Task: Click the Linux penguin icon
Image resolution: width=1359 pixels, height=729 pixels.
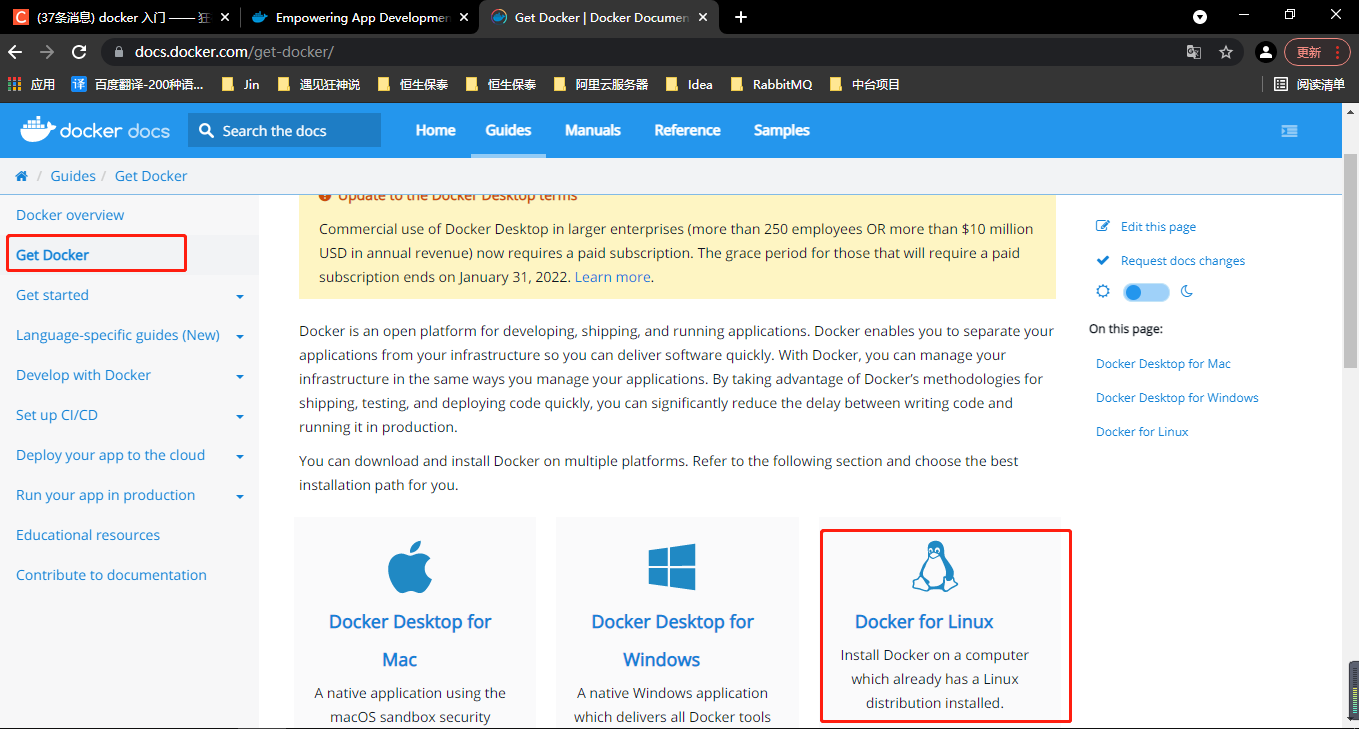Action: (934, 566)
